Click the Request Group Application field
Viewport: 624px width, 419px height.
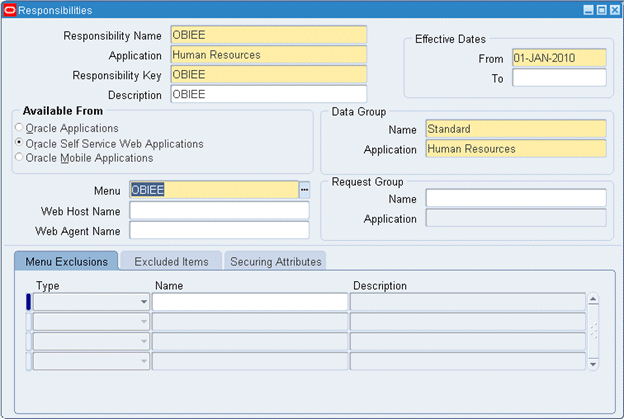(516, 218)
